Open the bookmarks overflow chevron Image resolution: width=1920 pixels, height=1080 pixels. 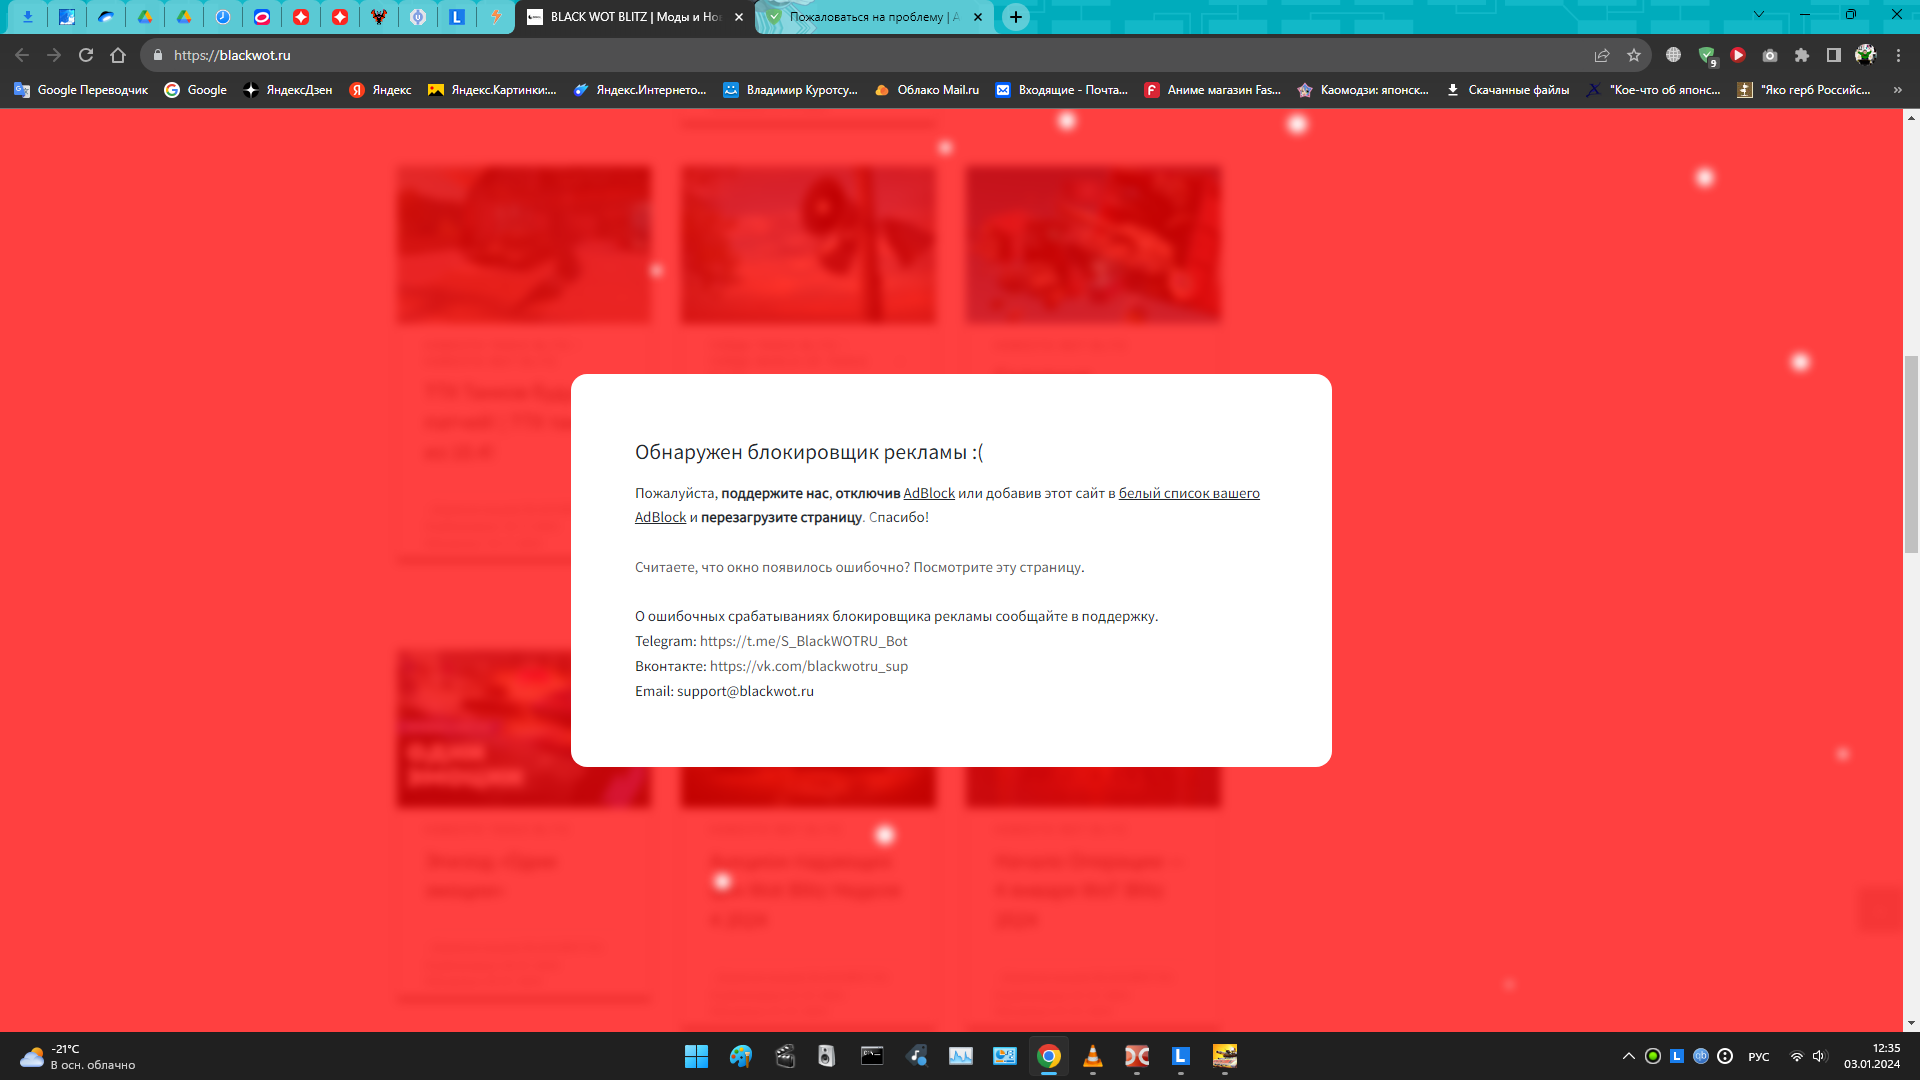pyautogui.click(x=1898, y=89)
